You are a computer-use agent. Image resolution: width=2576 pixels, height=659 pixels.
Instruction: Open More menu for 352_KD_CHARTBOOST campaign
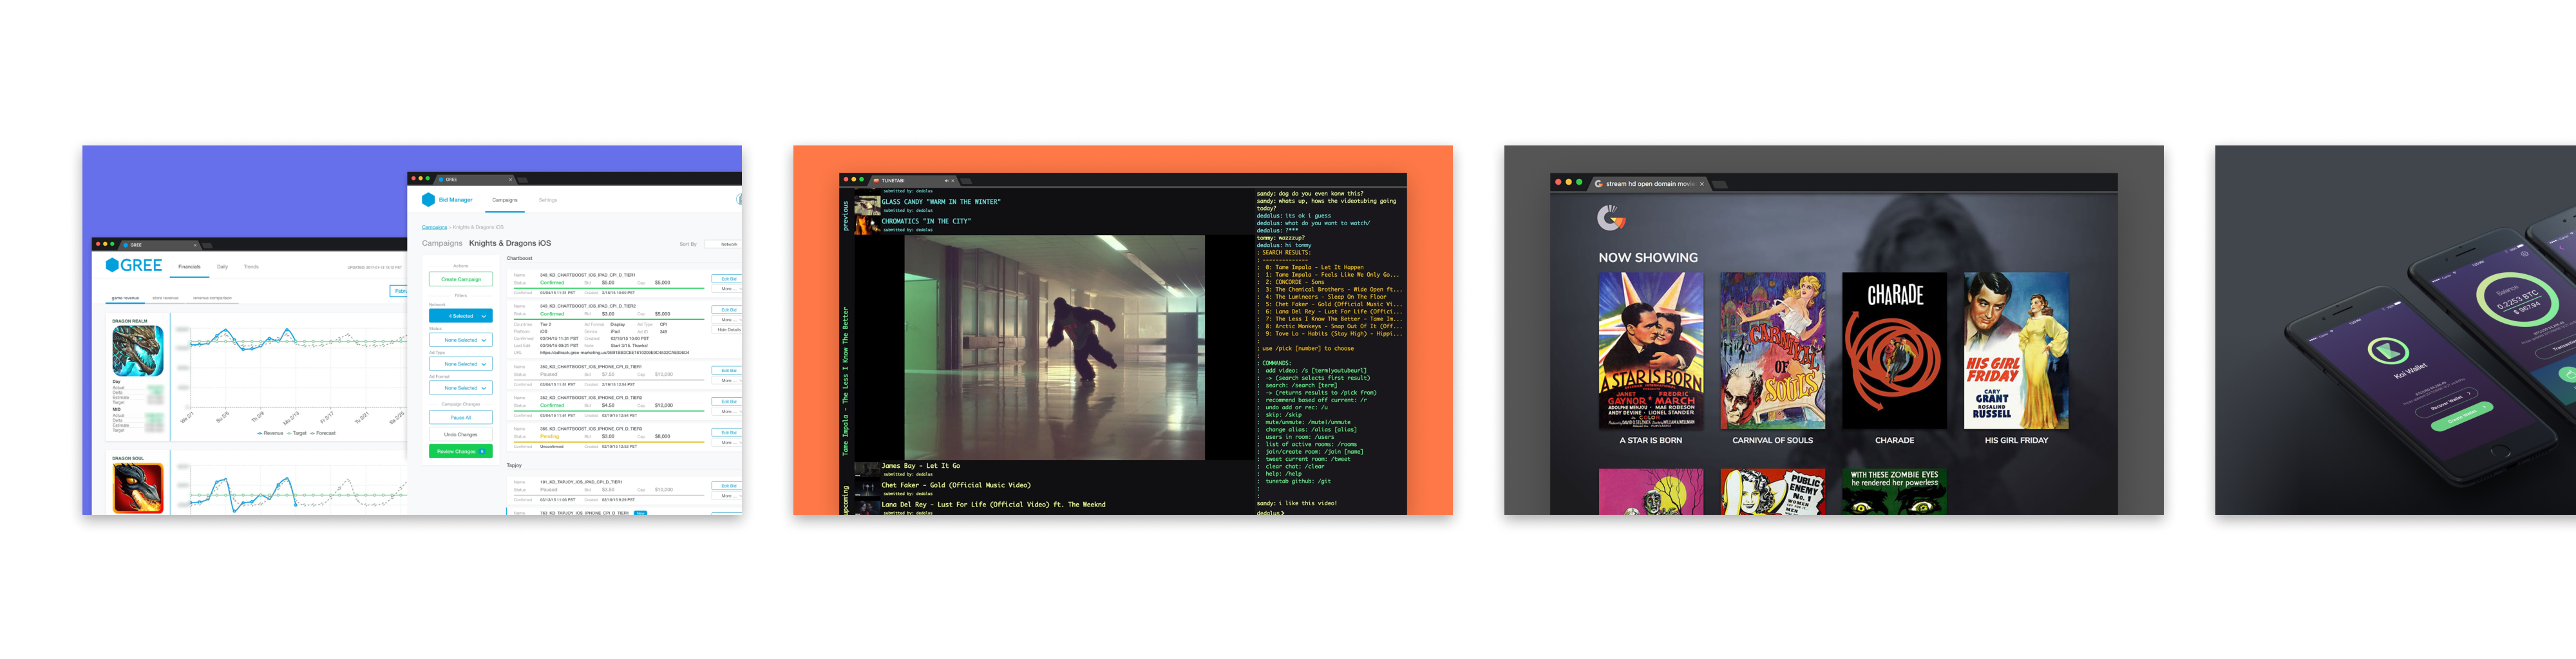(727, 412)
